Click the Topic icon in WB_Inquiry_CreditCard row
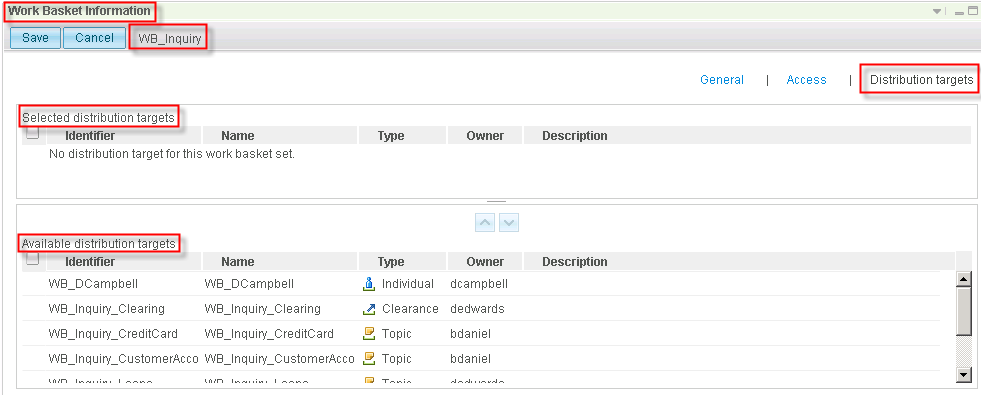This screenshot has width=981, height=395. (x=369, y=334)
